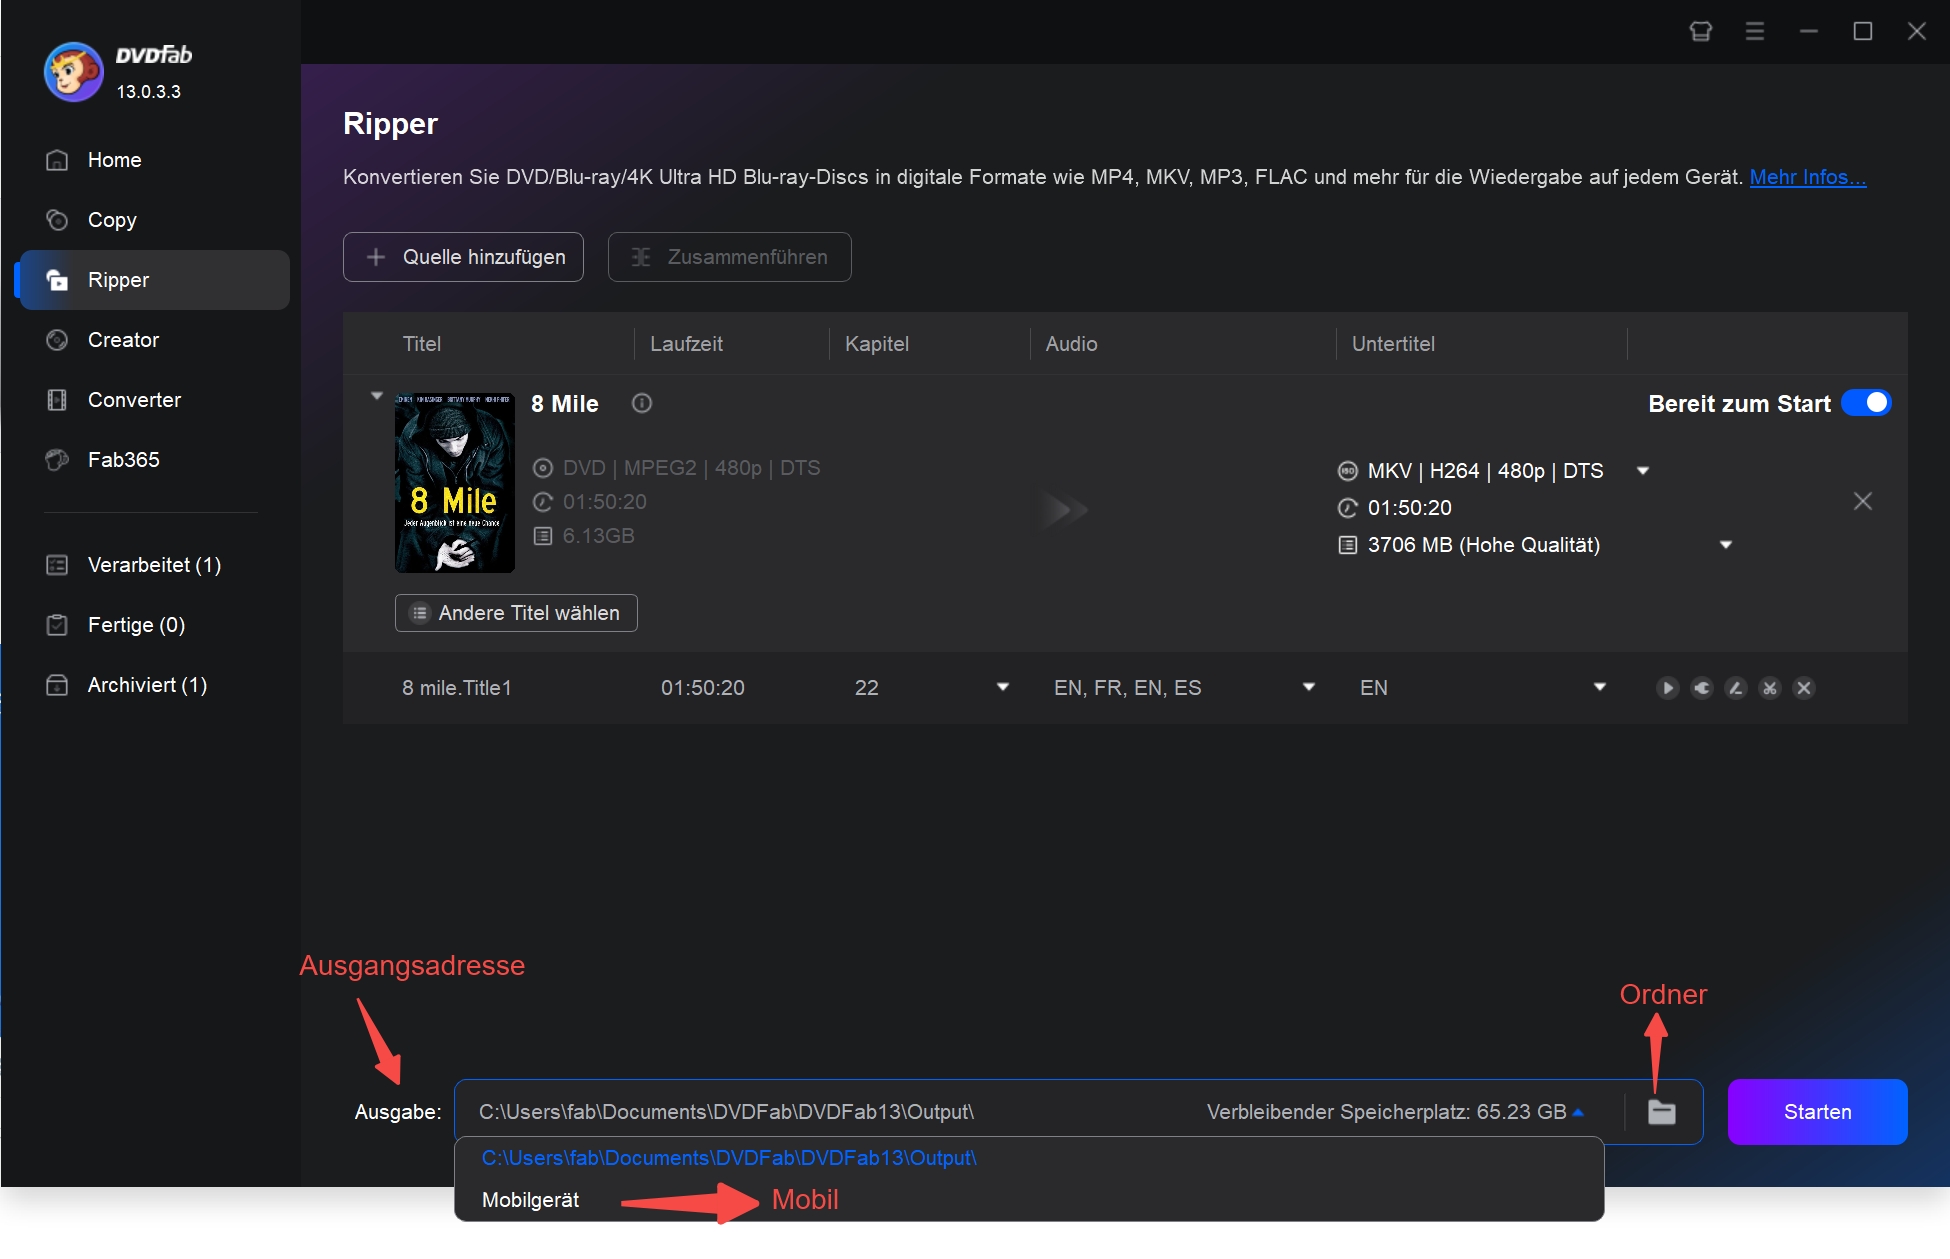Click the Fertige (0) clipboard icon
1950x1259 pixels.
pyautogui.click(x=58, y=625)
